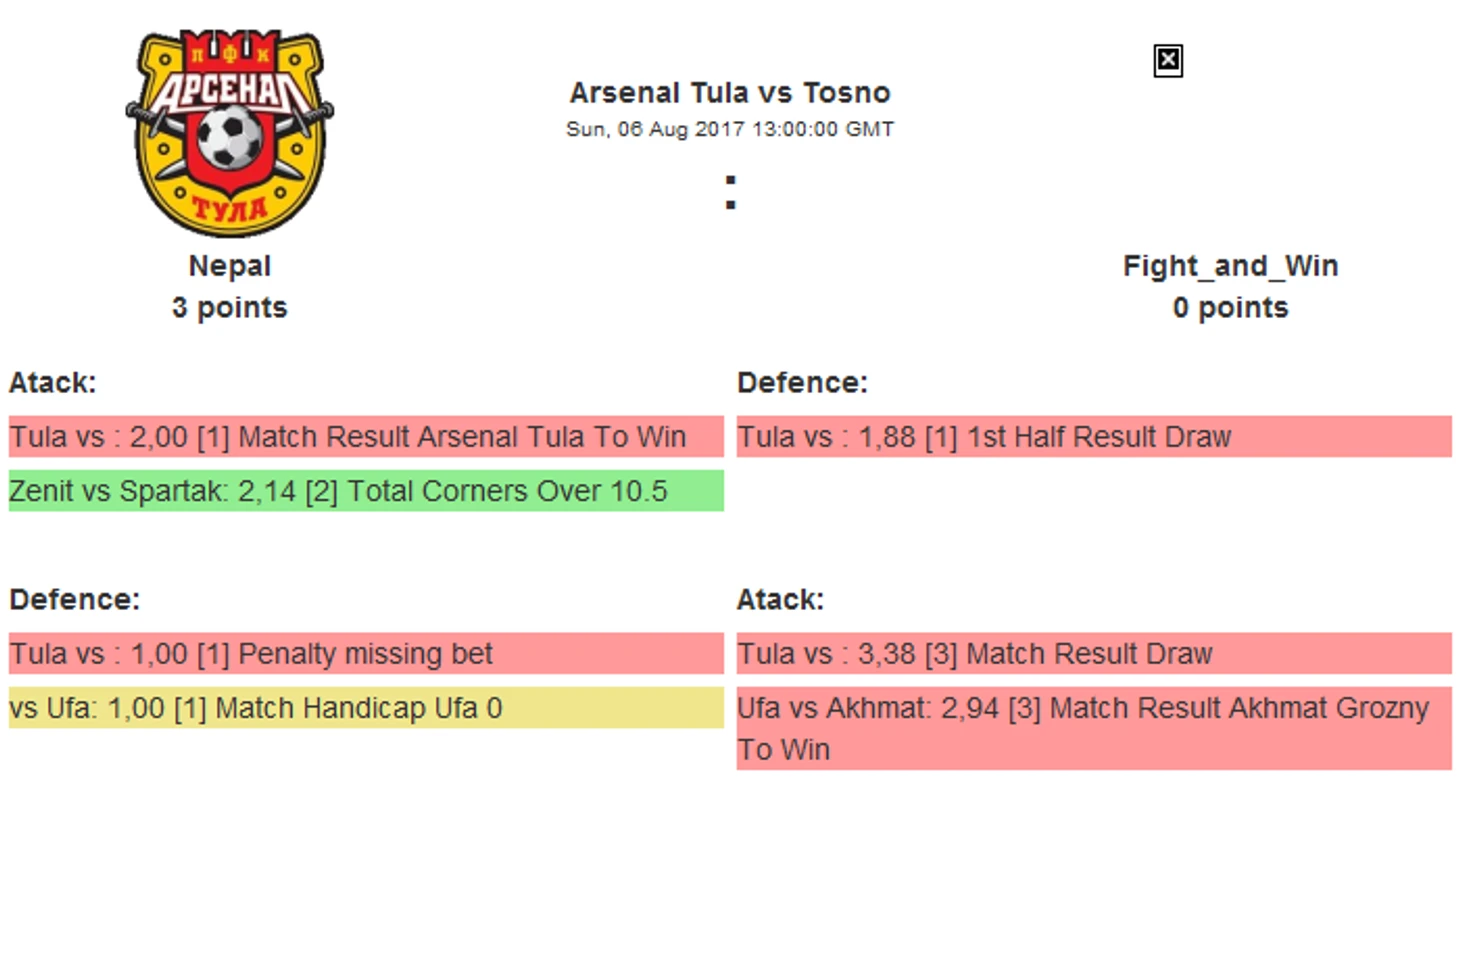This screenshot has width=1460, height=959.
Task: Click the green Total Corners Over 10.5 bet
Action: pos(365,491)
